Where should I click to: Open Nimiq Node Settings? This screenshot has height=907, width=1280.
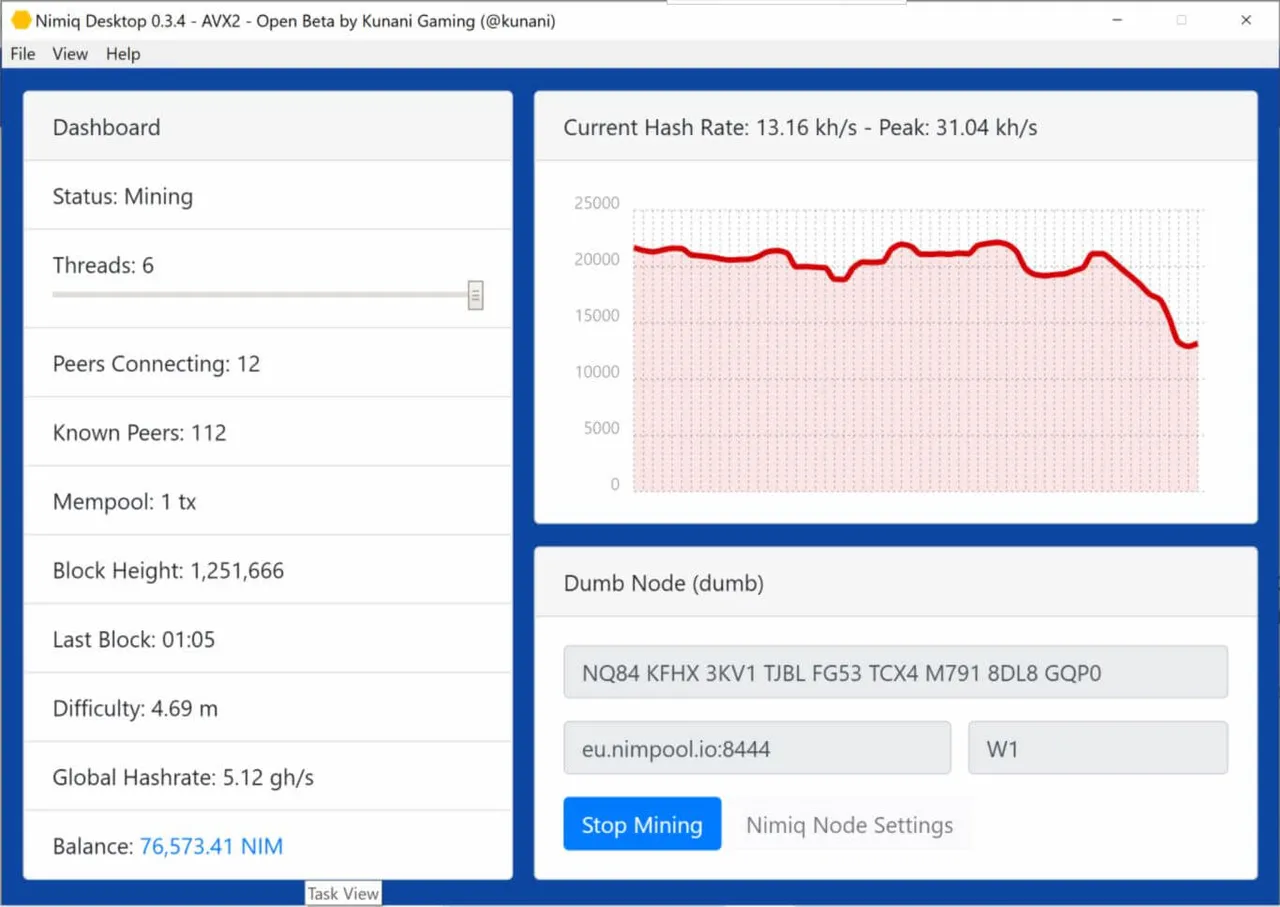(x=849, y=825)
